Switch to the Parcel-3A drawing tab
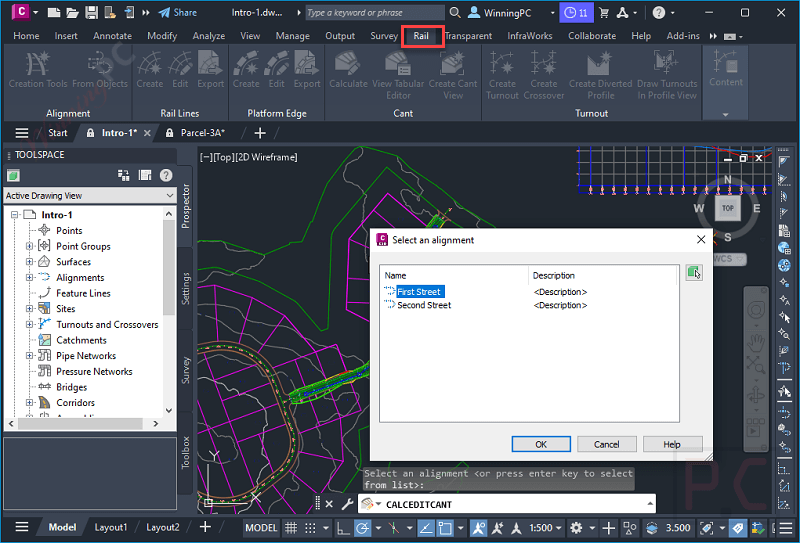The image size is (800, 543). 203,133
